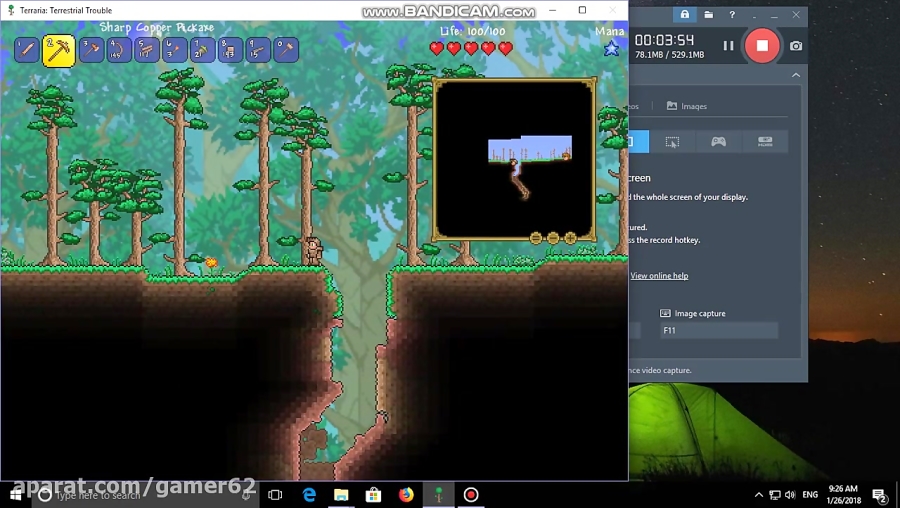
Task: Open the clock showing 9:26 AM
Action: click(x=843, y=495)
